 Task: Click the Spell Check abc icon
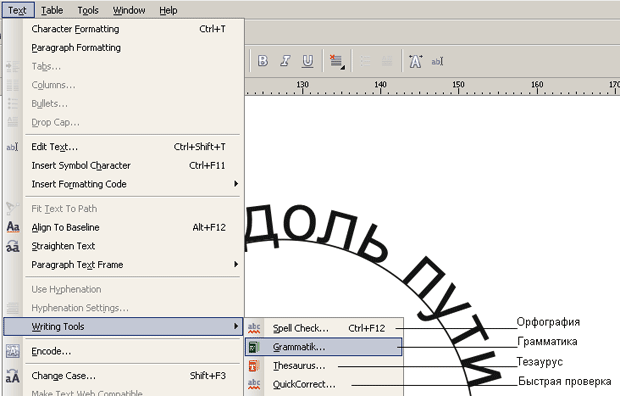coord(254,328)
